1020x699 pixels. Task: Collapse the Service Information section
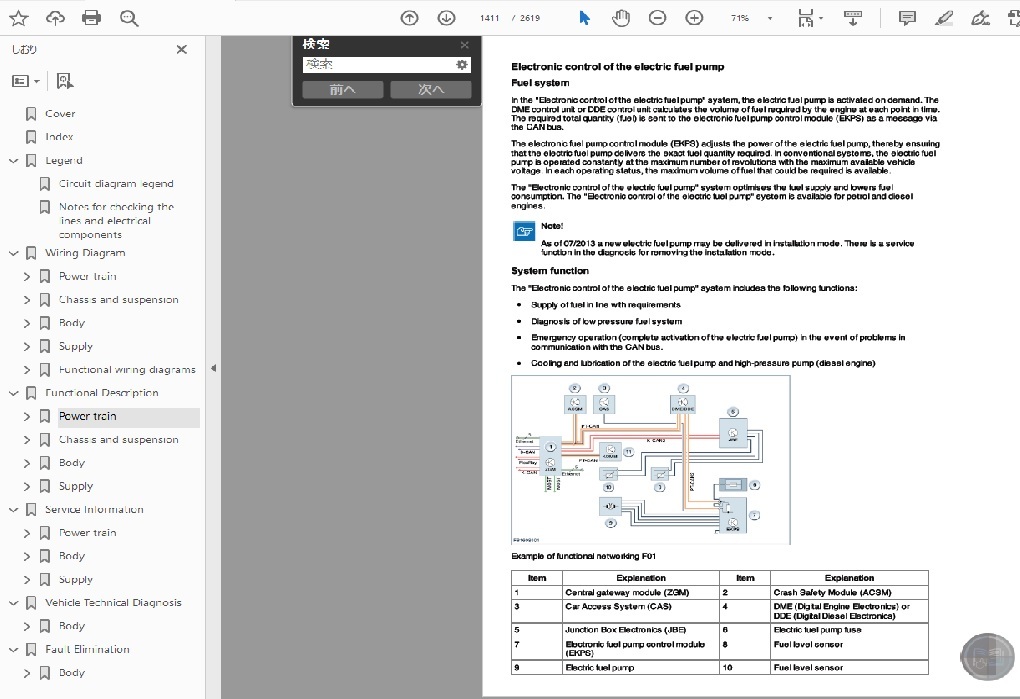coord(14,510)
